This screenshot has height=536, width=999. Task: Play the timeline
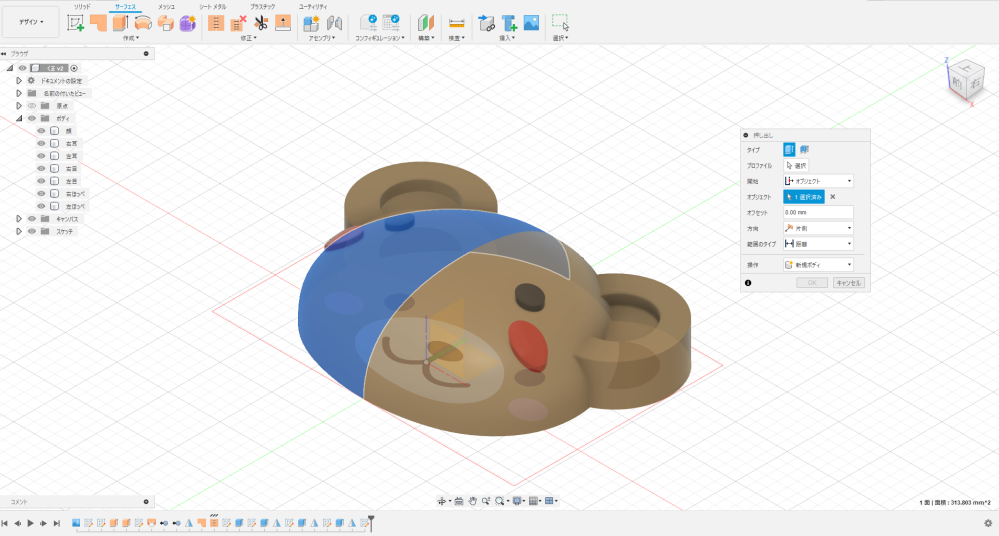pos(30,523)
